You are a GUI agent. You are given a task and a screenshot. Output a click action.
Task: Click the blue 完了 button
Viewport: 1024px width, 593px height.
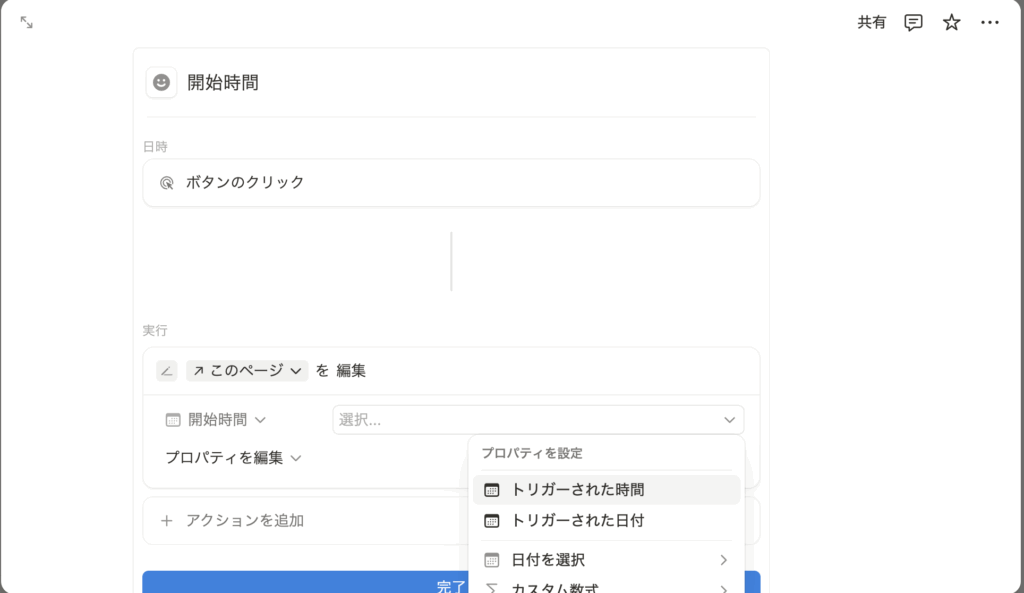(300, 584)
